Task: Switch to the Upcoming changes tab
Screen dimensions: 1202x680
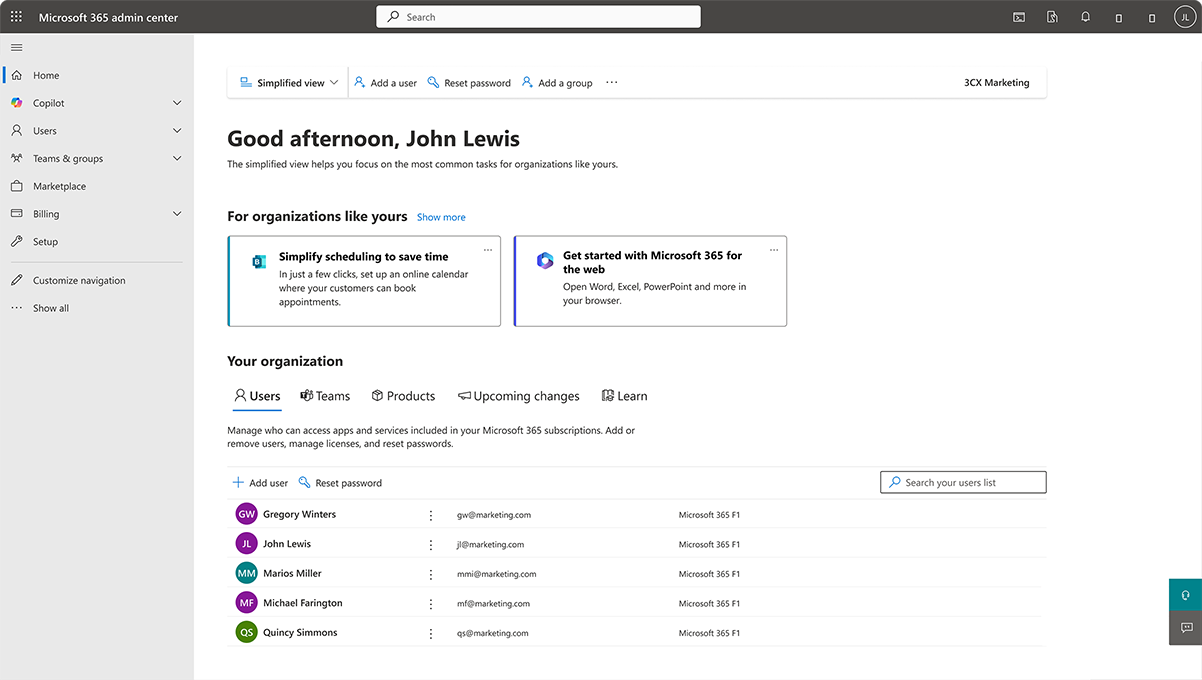Action: pos(518,396)
